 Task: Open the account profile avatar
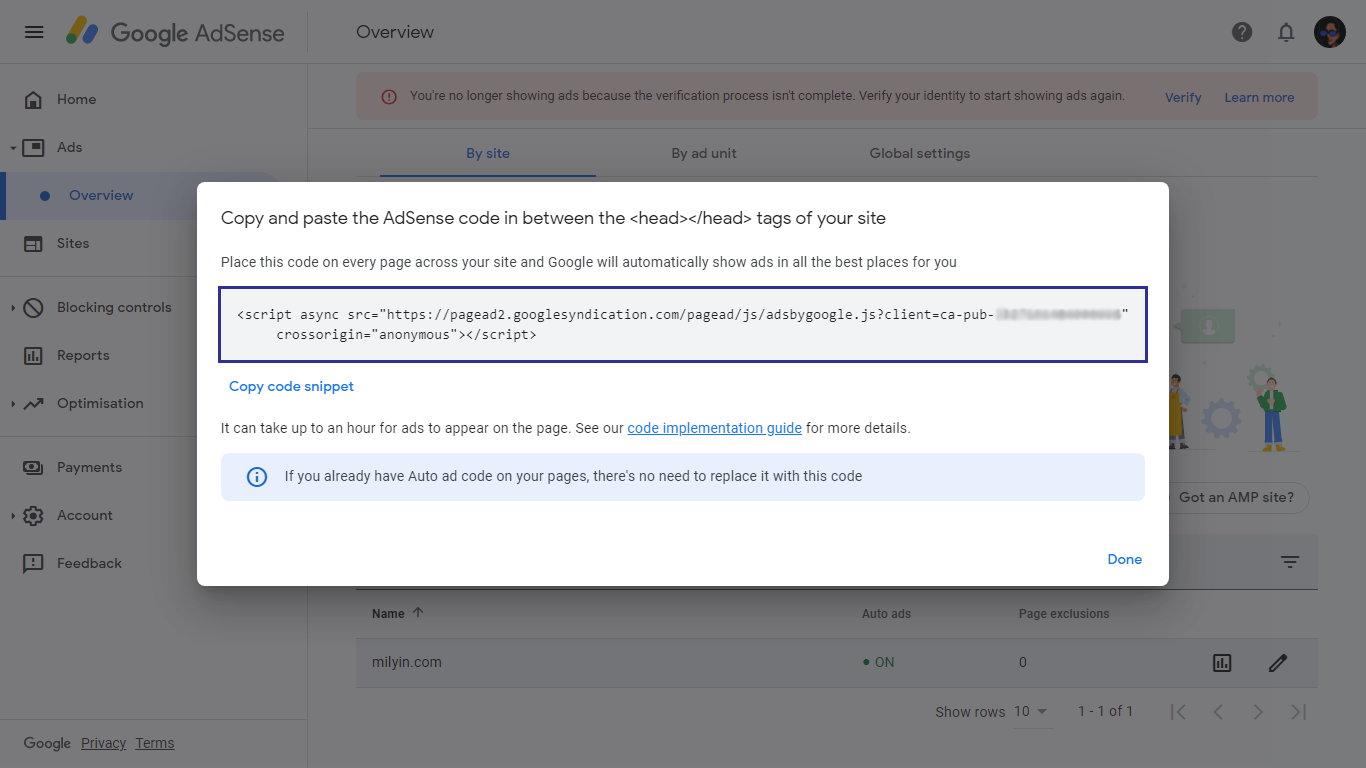[x=1330, y=32]
